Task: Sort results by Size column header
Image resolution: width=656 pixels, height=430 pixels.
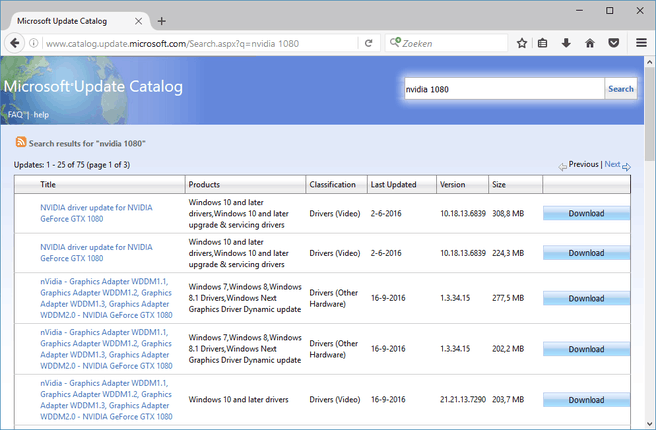Action: coord(500,185)
